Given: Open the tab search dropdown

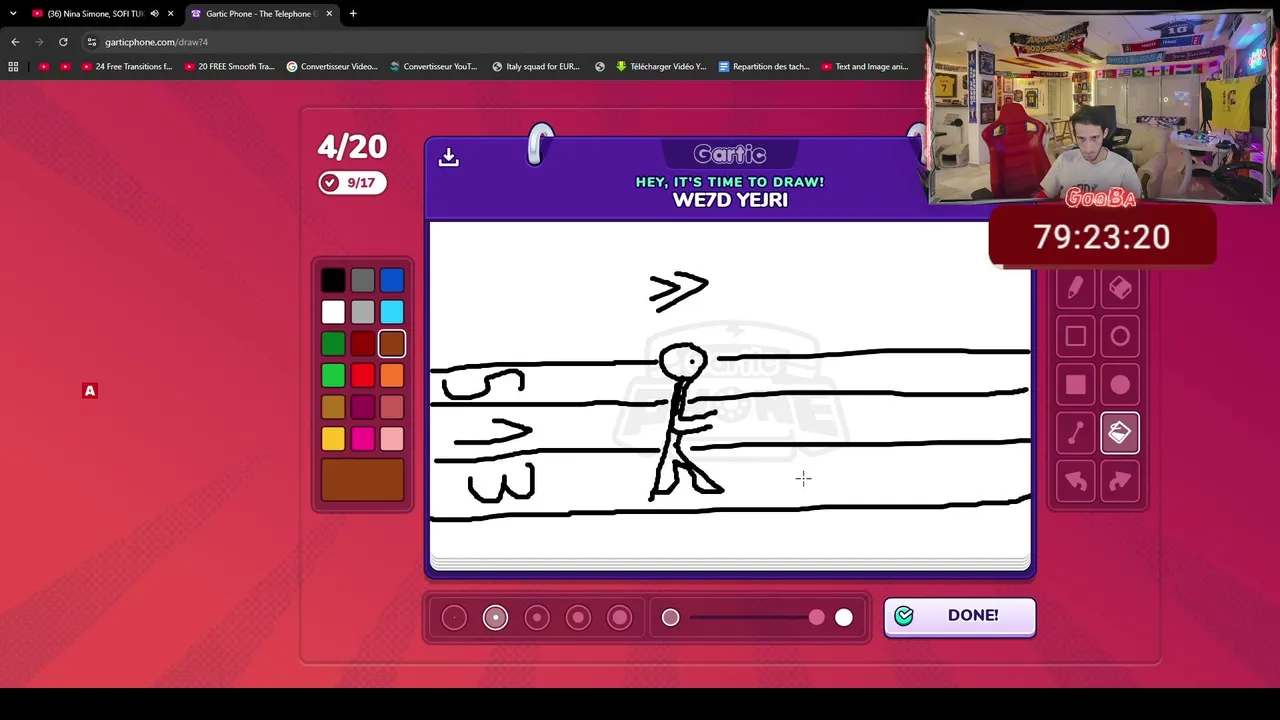Looking at the screenshot, I should coord(13,14).
